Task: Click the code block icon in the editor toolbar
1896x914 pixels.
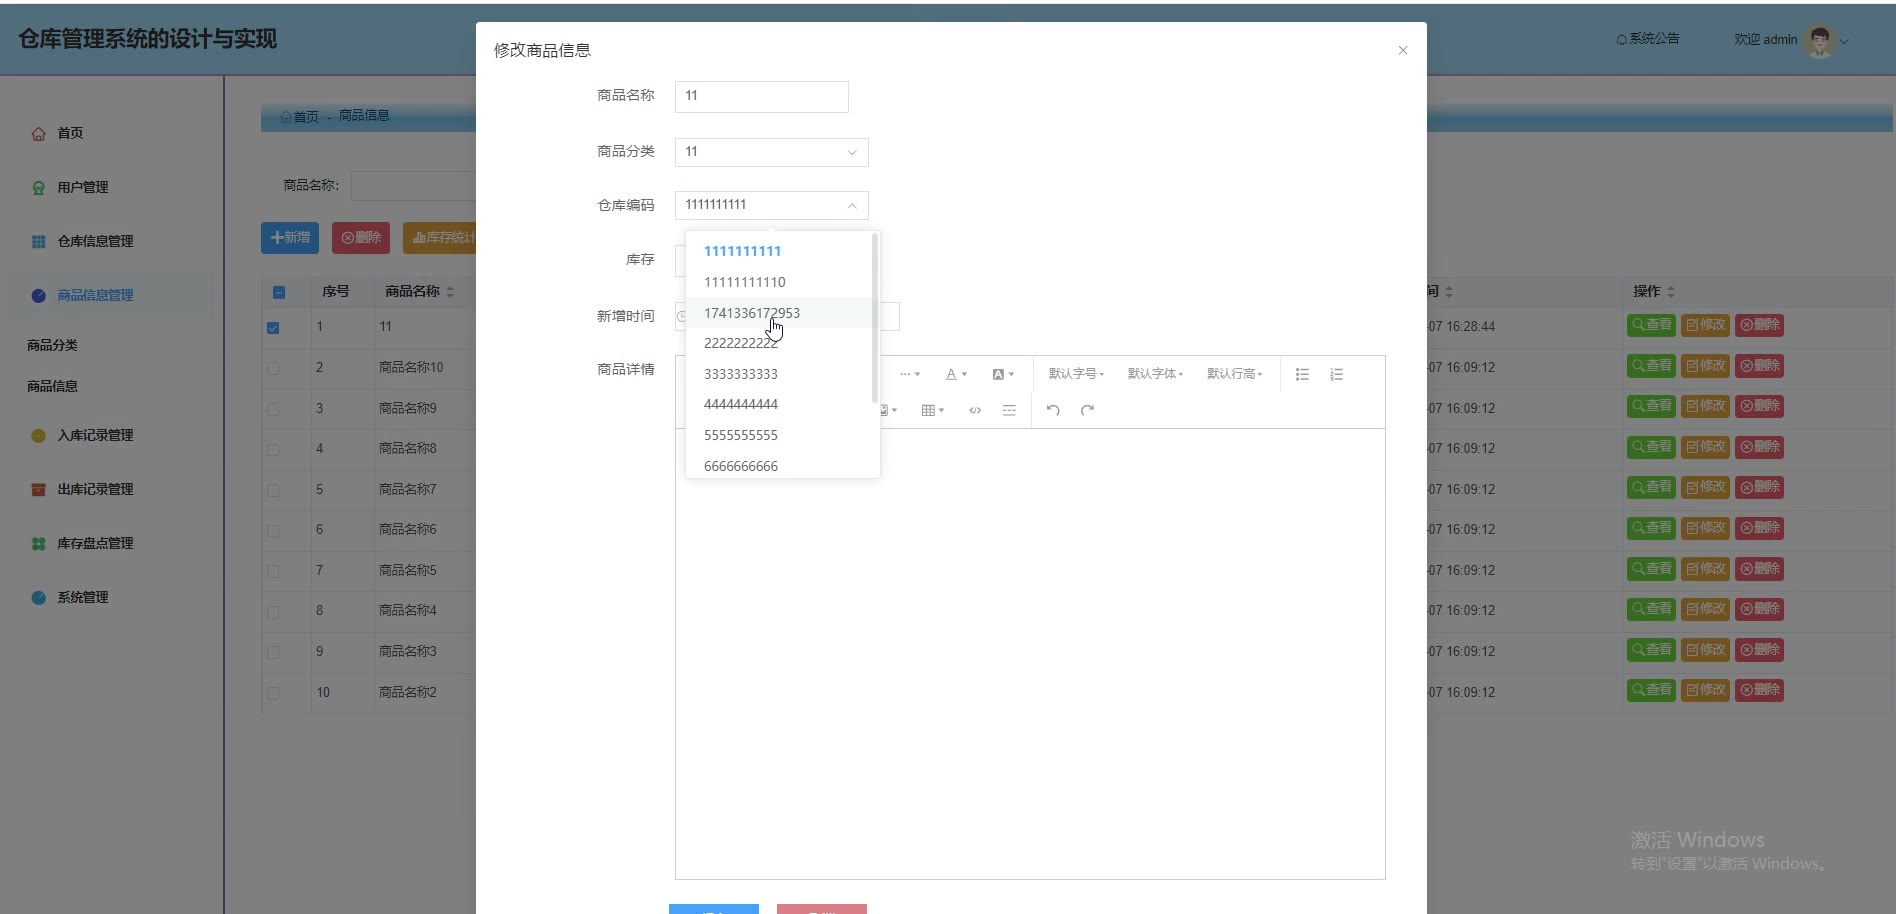Action: tap(975, 410)
